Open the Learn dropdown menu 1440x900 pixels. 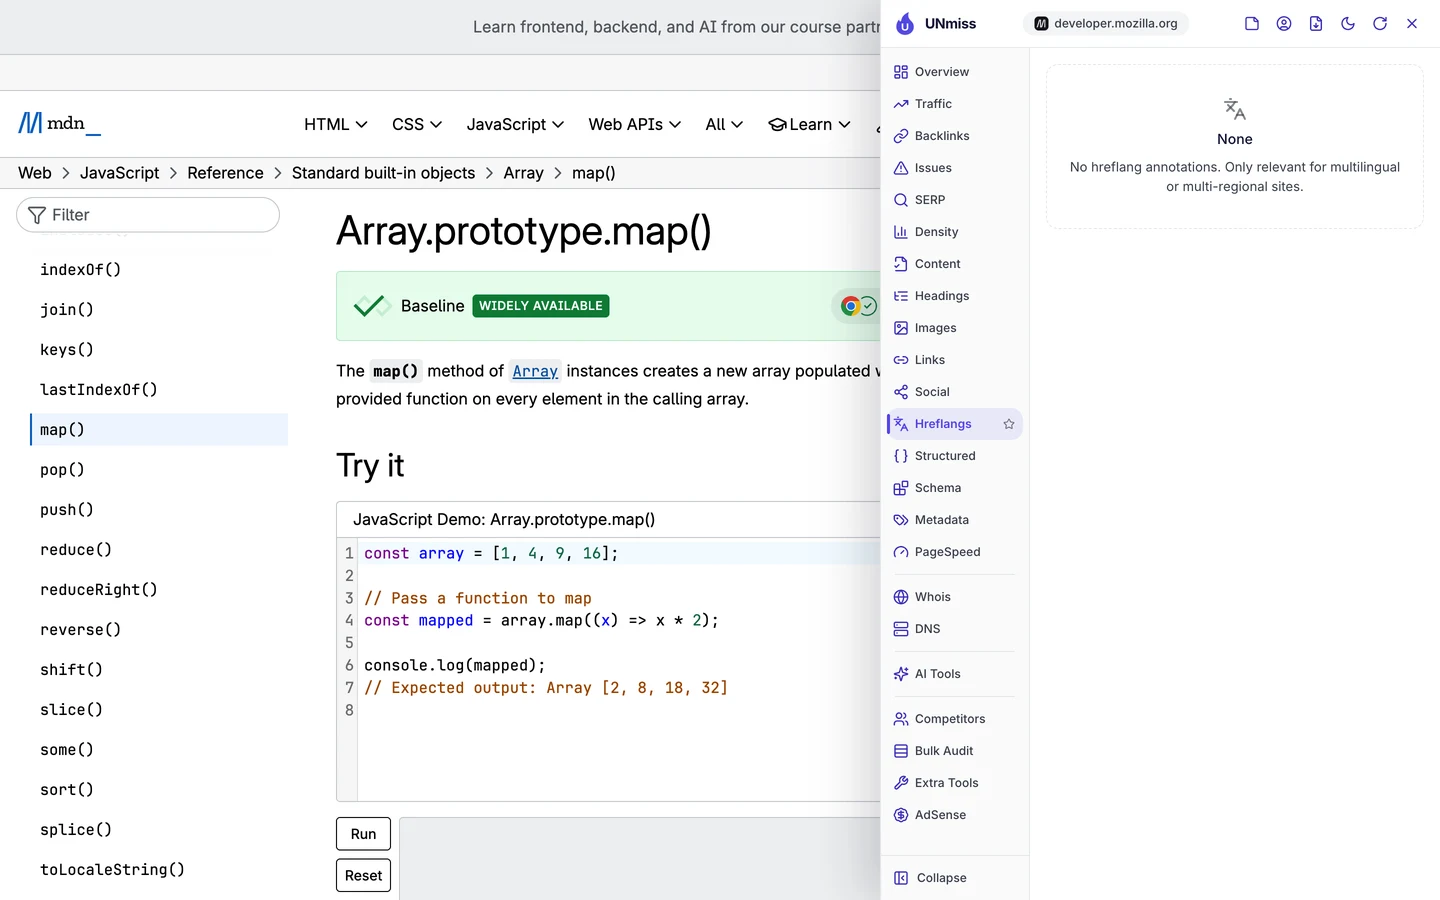pos(809,124)
